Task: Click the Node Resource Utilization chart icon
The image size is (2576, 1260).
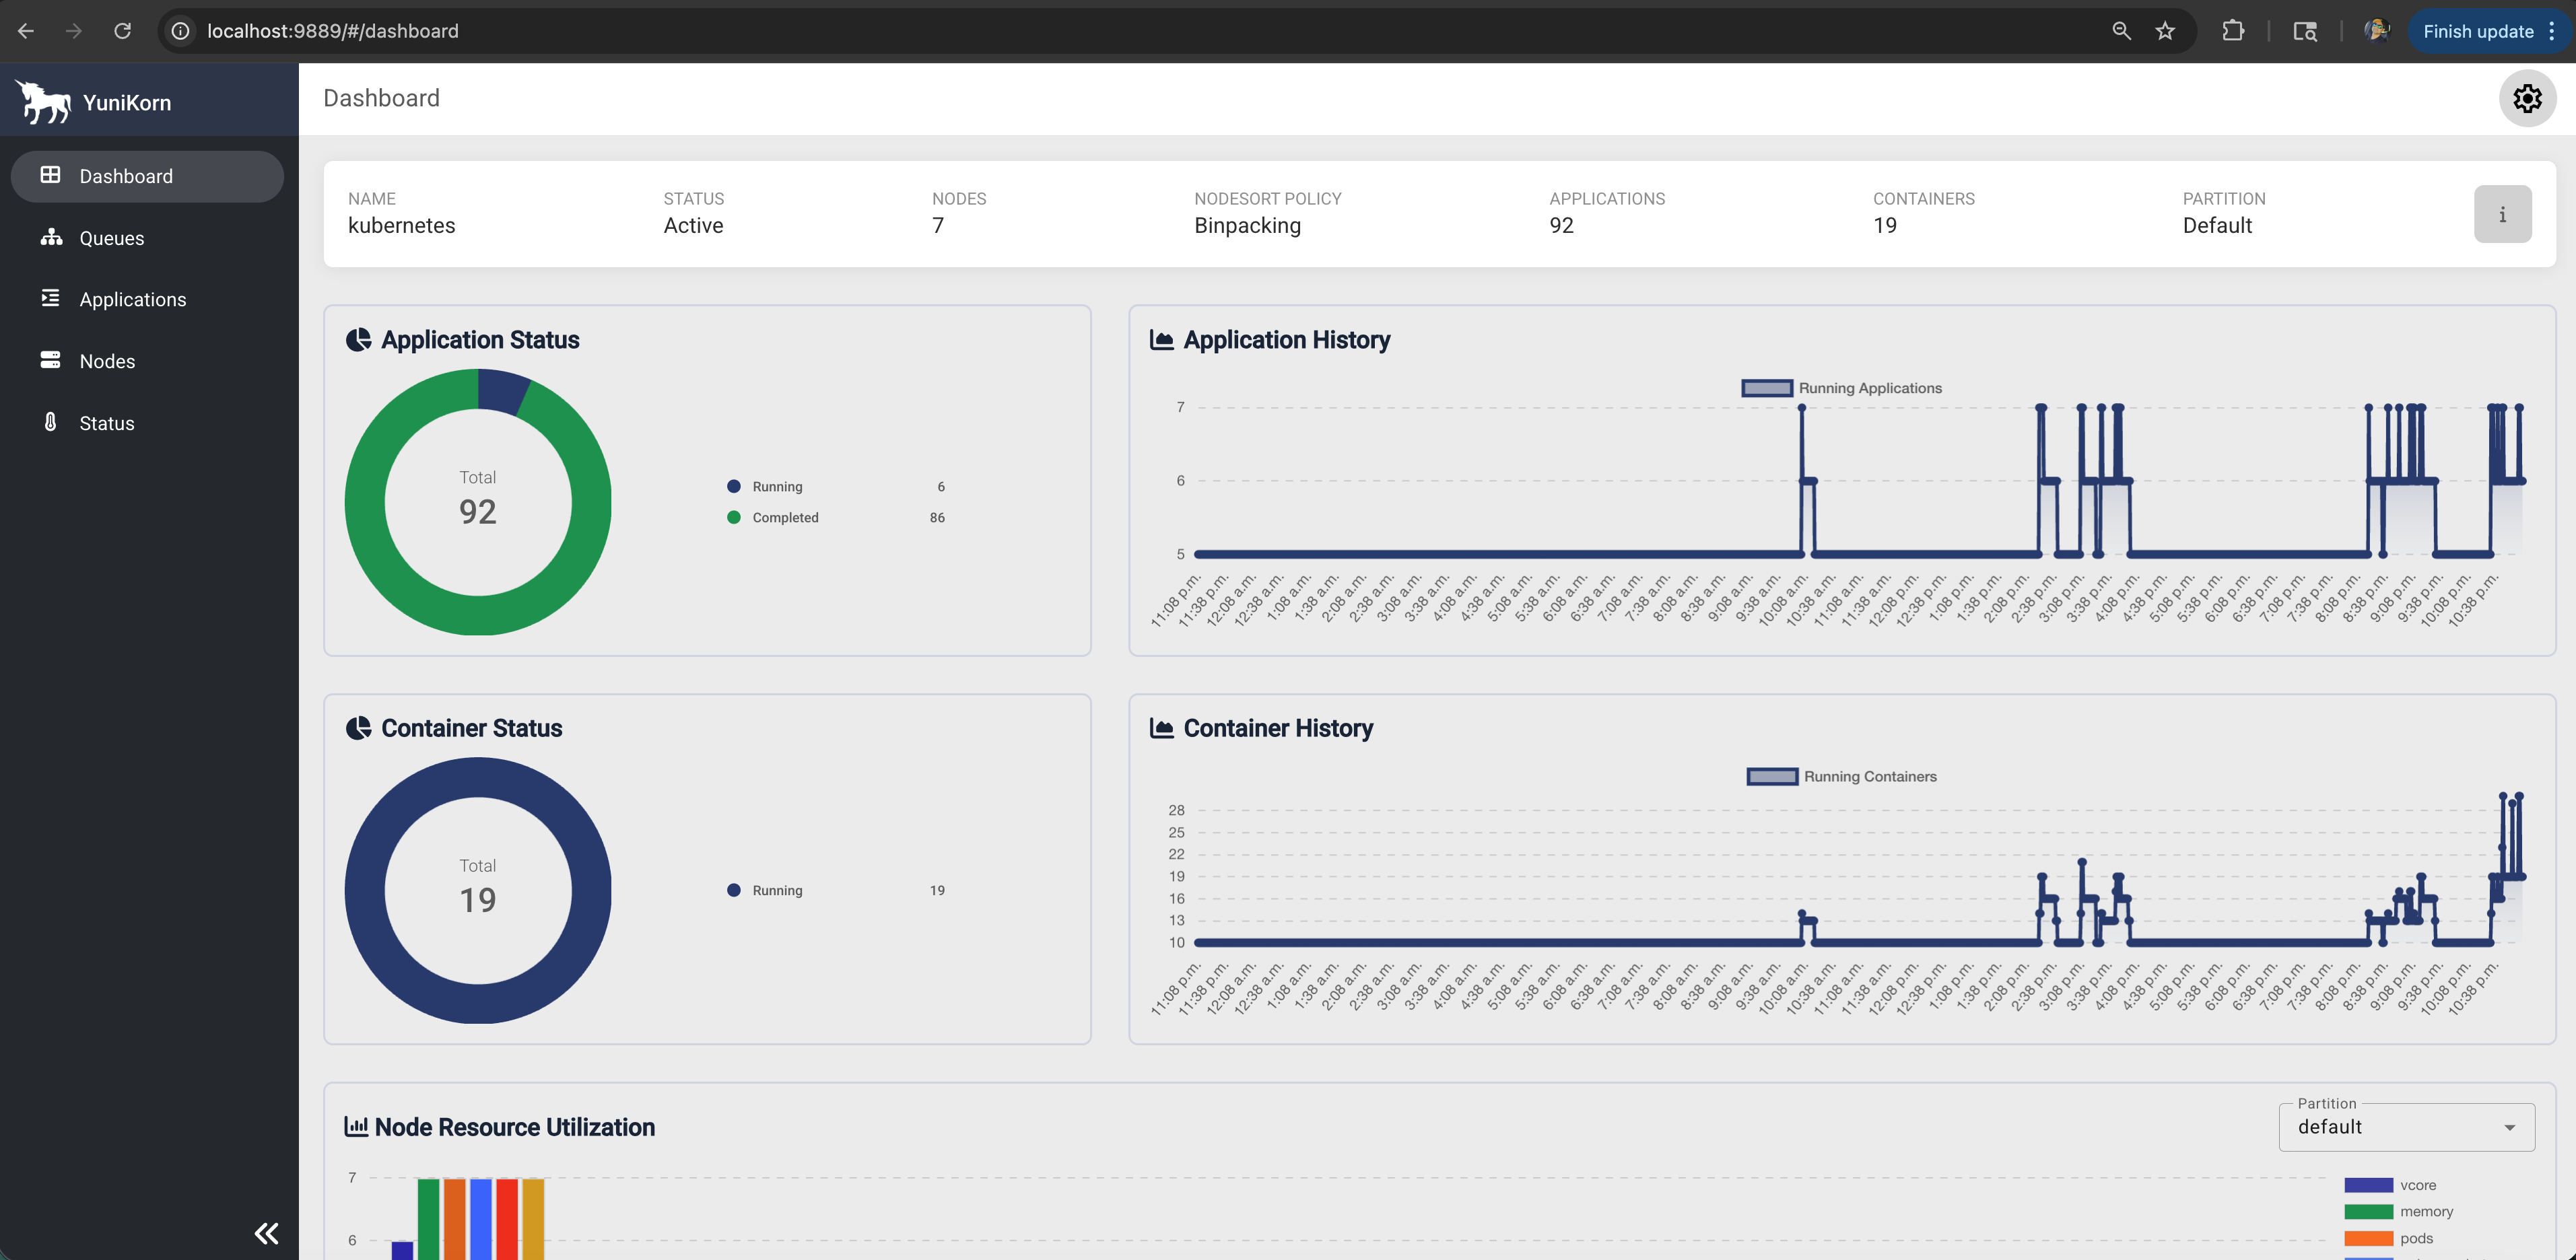Action: point(357,1125)
